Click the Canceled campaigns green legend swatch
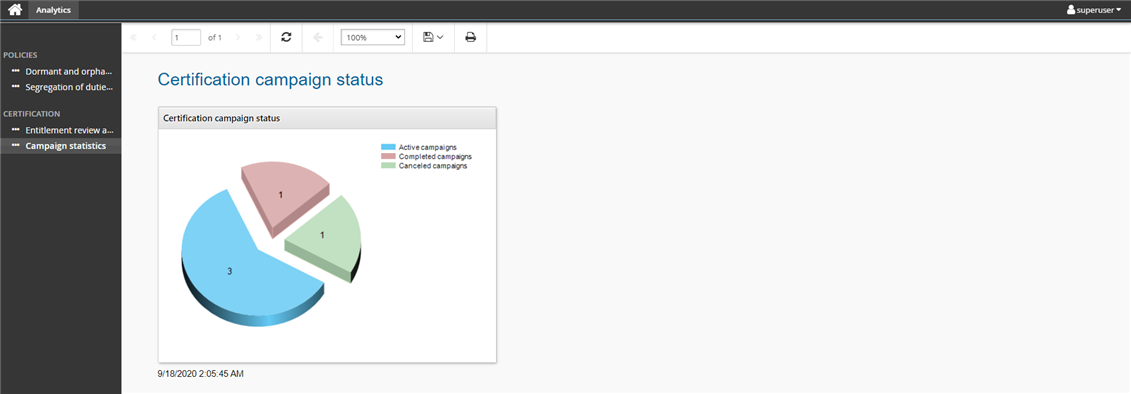 click(388, 166)
